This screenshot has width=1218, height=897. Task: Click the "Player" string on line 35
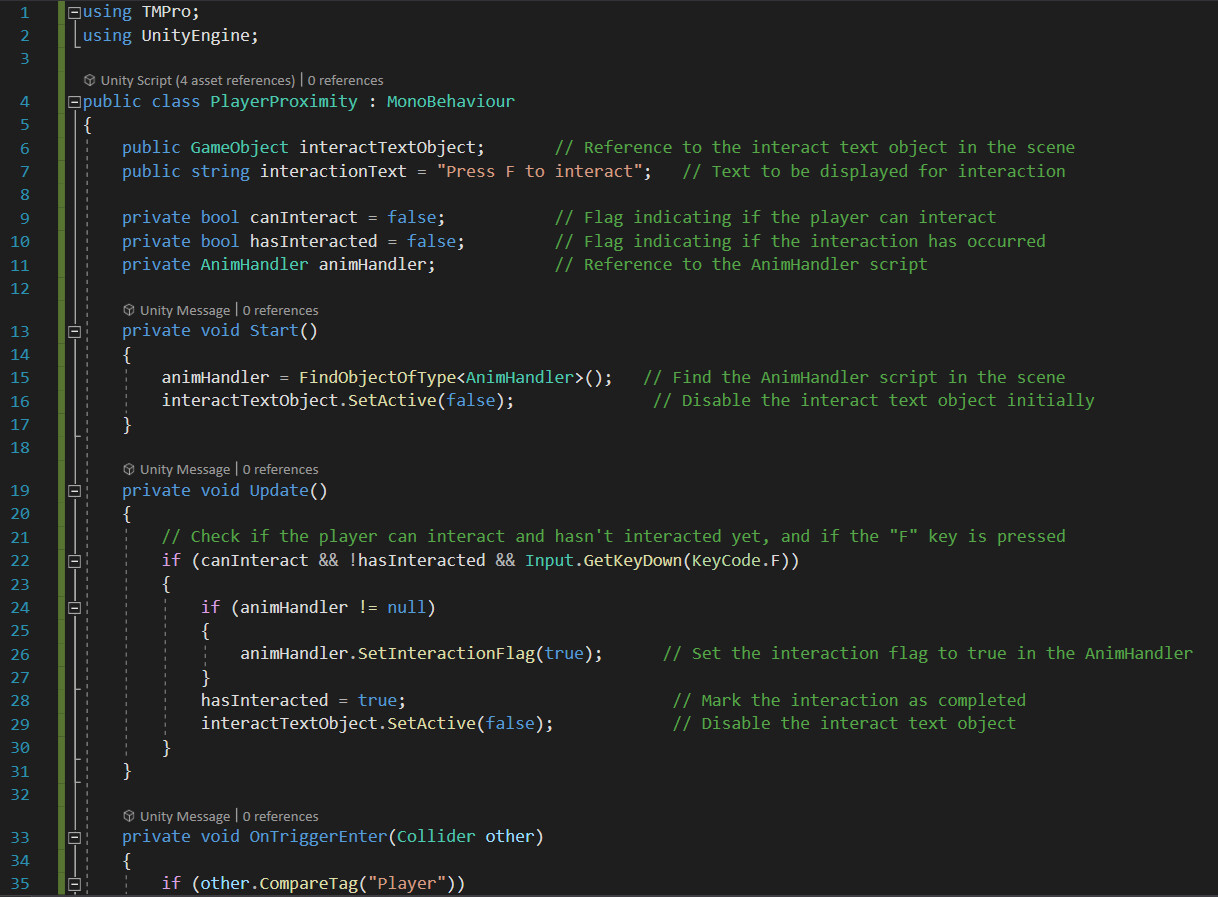pos(407,883)
